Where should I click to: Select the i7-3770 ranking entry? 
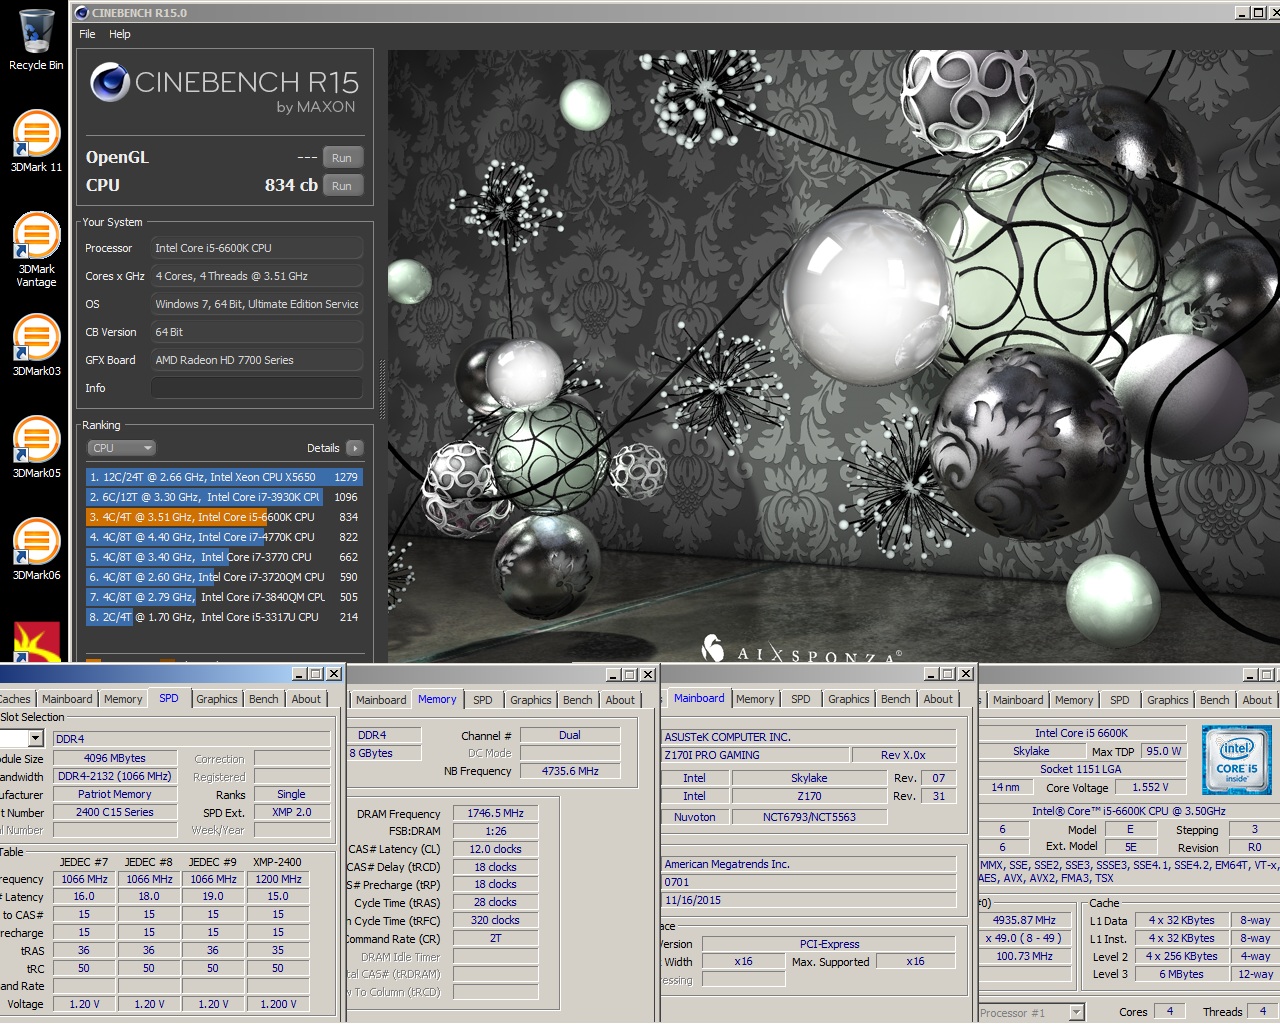224,557
